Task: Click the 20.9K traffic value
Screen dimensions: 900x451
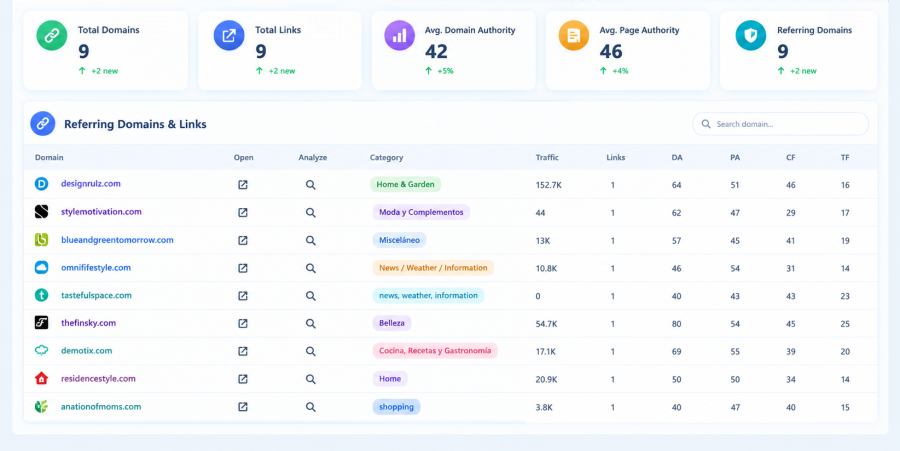Action: point(546,379)
